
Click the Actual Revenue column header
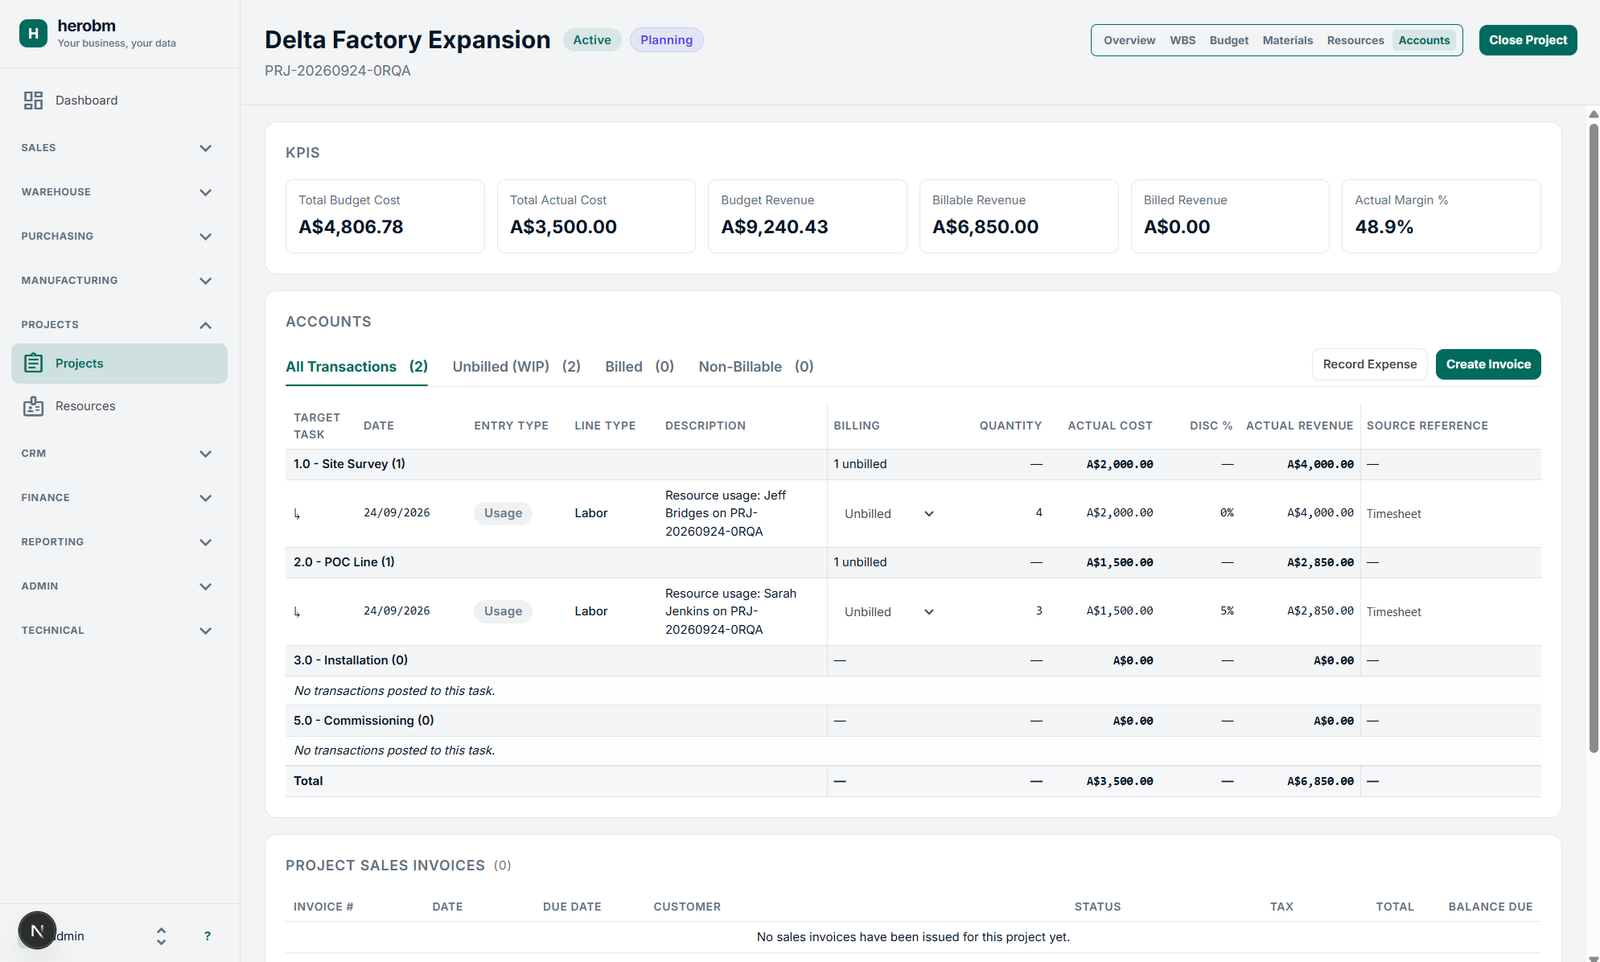(x=1299, y=426)
